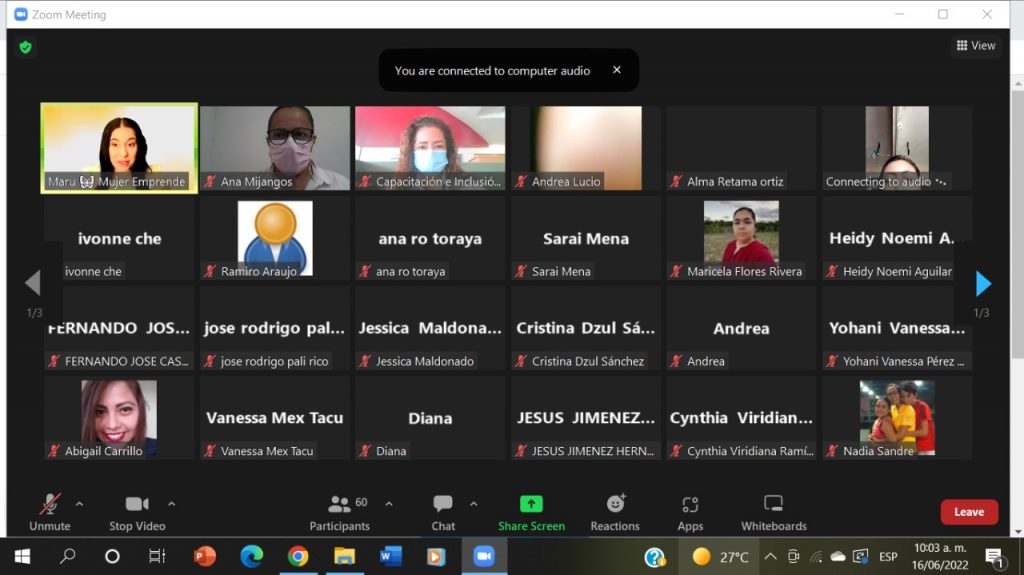The image size is (1024, 575).
Task: Click Yohani Vanessa Pérez participant tile
Action: tap(897, 329)
